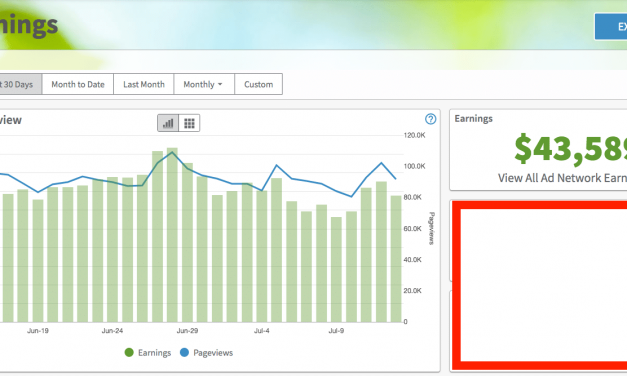Toggle the green Earnings legend marker

pos(129,352)
